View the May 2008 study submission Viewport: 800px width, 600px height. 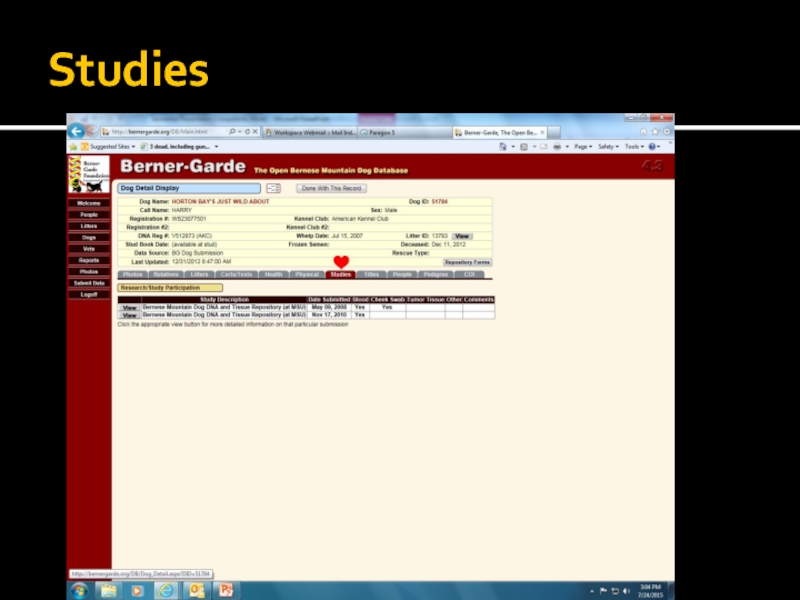click(x=129, y=308)
